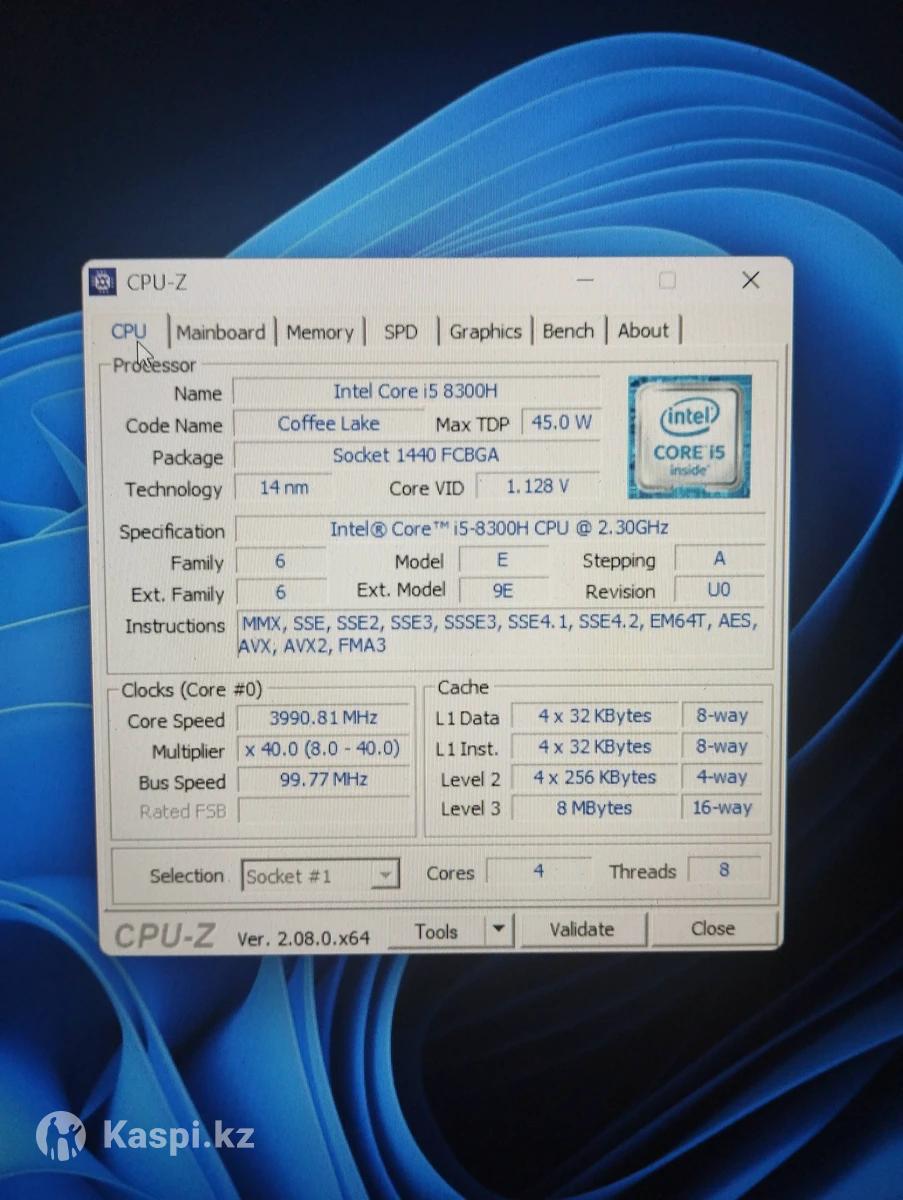
Task: Show the About tab
Action: 643,331
